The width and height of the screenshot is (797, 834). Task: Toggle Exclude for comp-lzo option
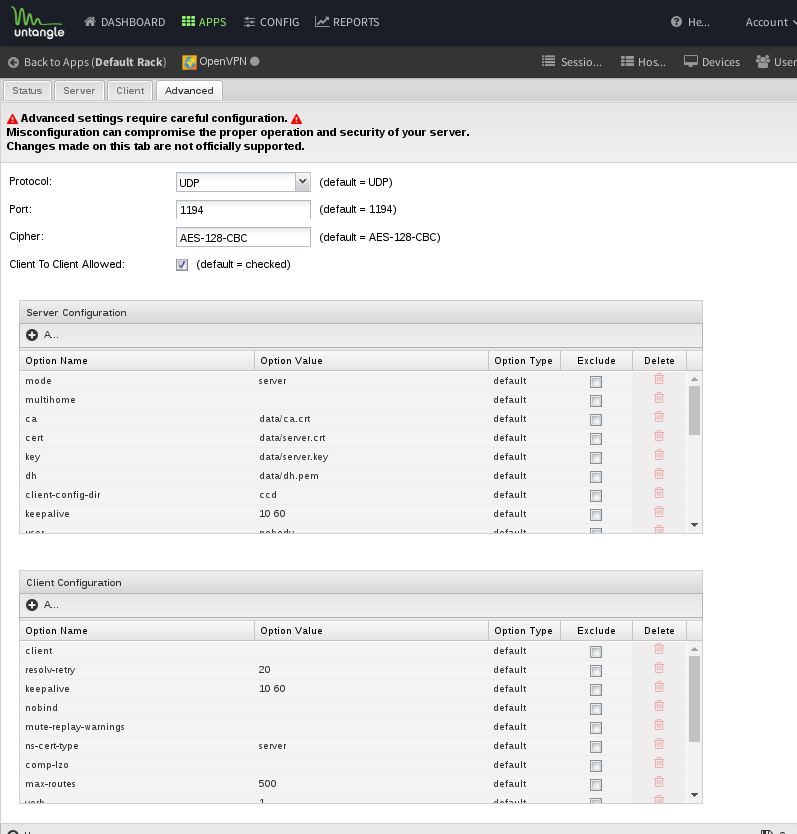click(x=596, y=766)
